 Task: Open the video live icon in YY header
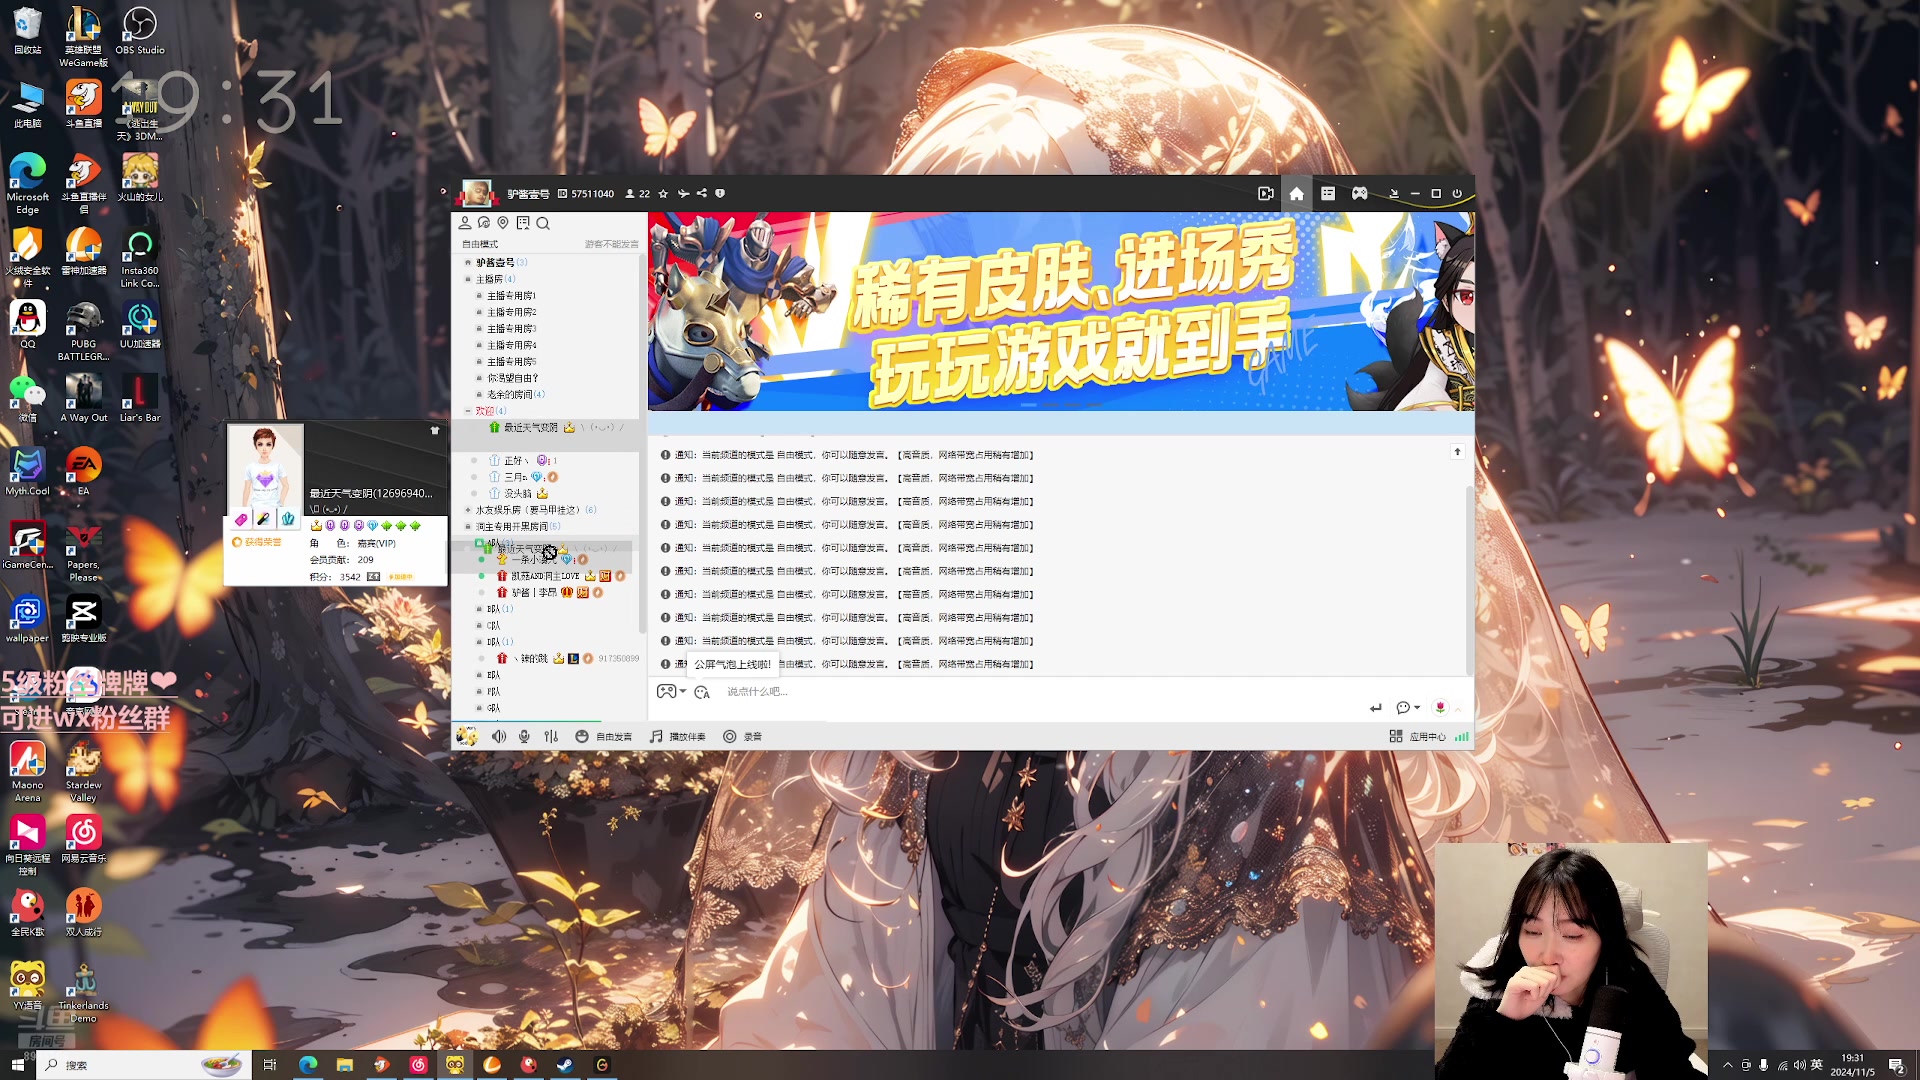pyautogui.click(x=1265, y=194)
